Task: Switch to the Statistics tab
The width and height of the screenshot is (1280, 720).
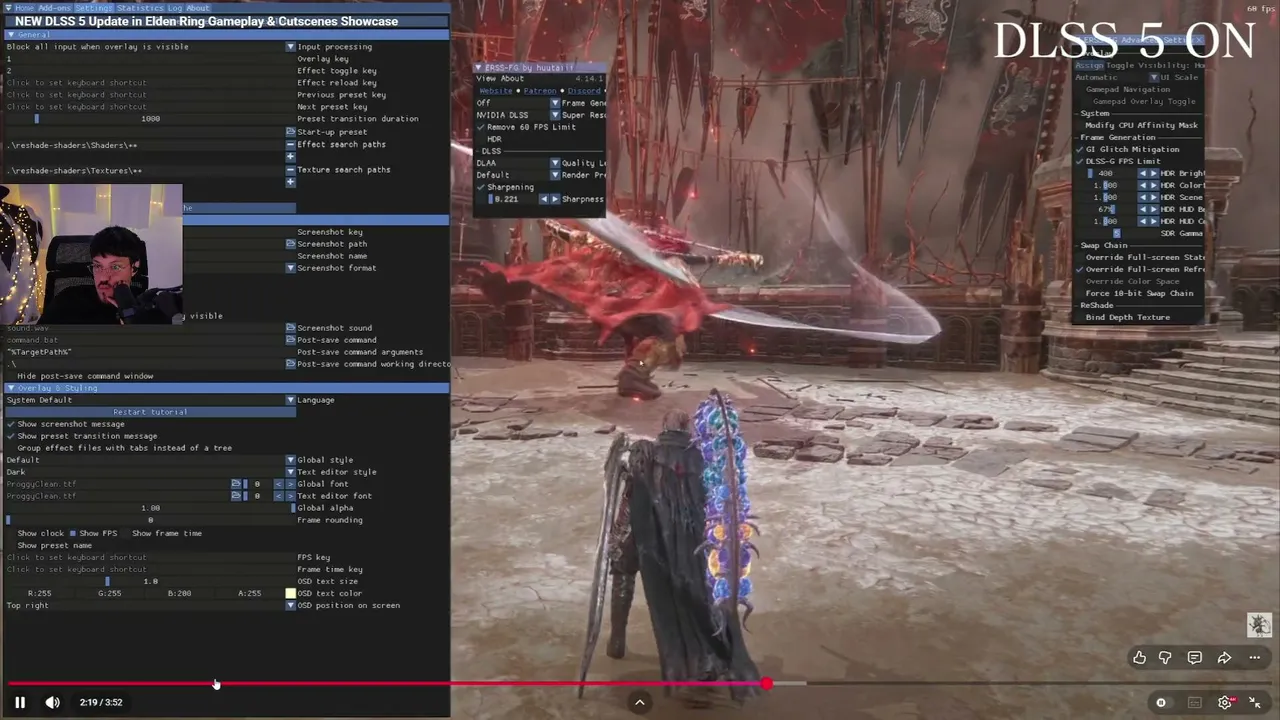Action: click(140, 8)
